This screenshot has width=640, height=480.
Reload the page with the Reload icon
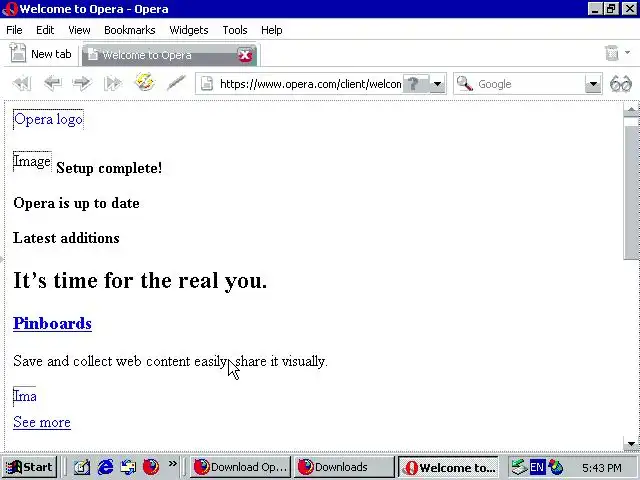click(145, 82)
